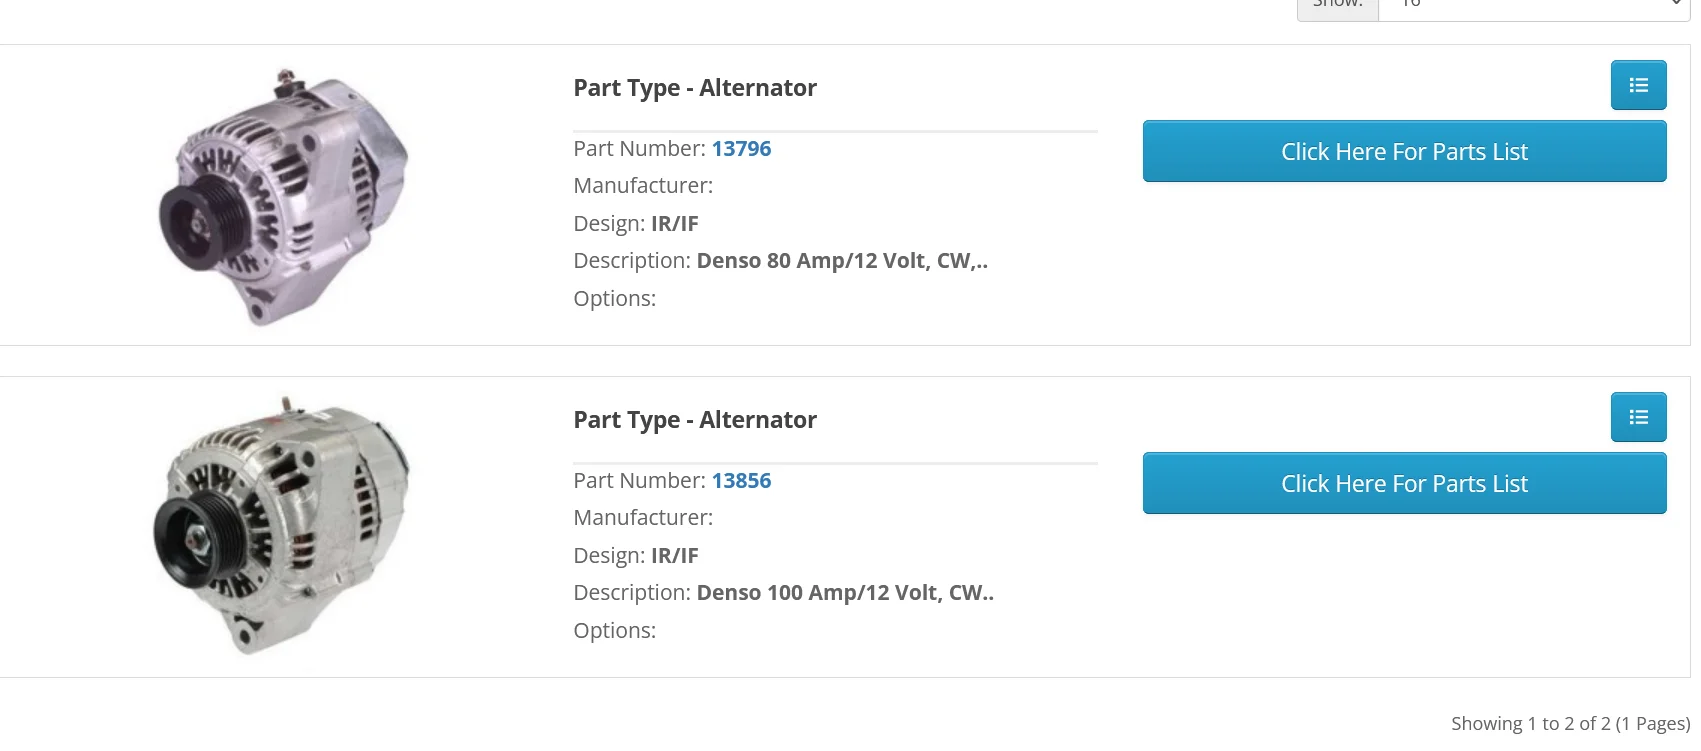
Task: Click the IR/IF design value for part 13796
Action: (675, 224)
